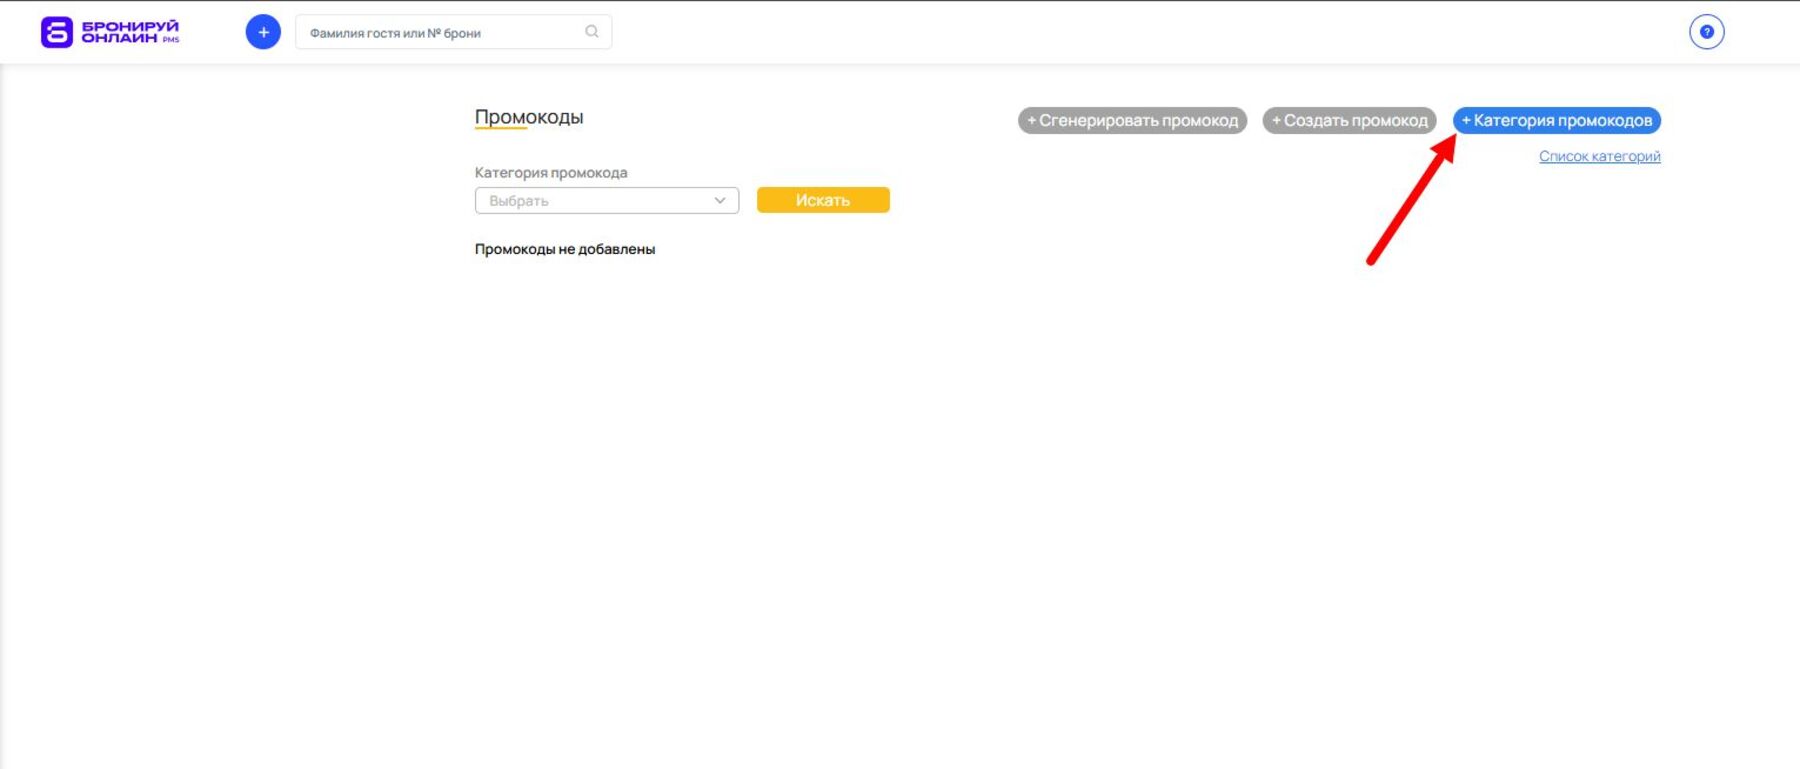Viewport: 1800px width, 769px height.
Task: Click the plus sign on Категория промокодов
Action: pyautogui.click(x=1466, y=121)
